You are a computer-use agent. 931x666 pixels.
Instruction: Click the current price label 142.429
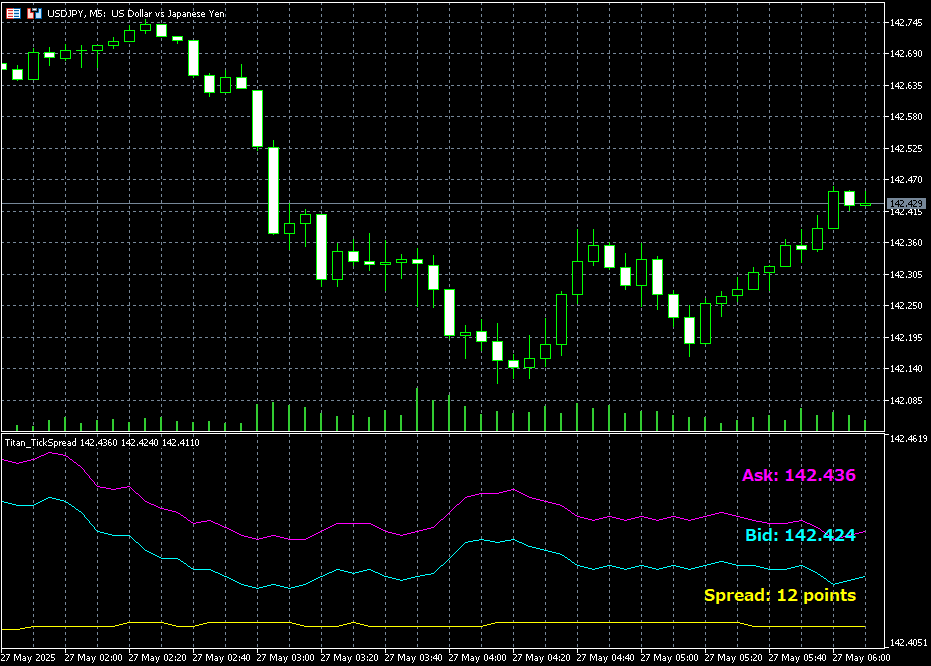point(906,204)
